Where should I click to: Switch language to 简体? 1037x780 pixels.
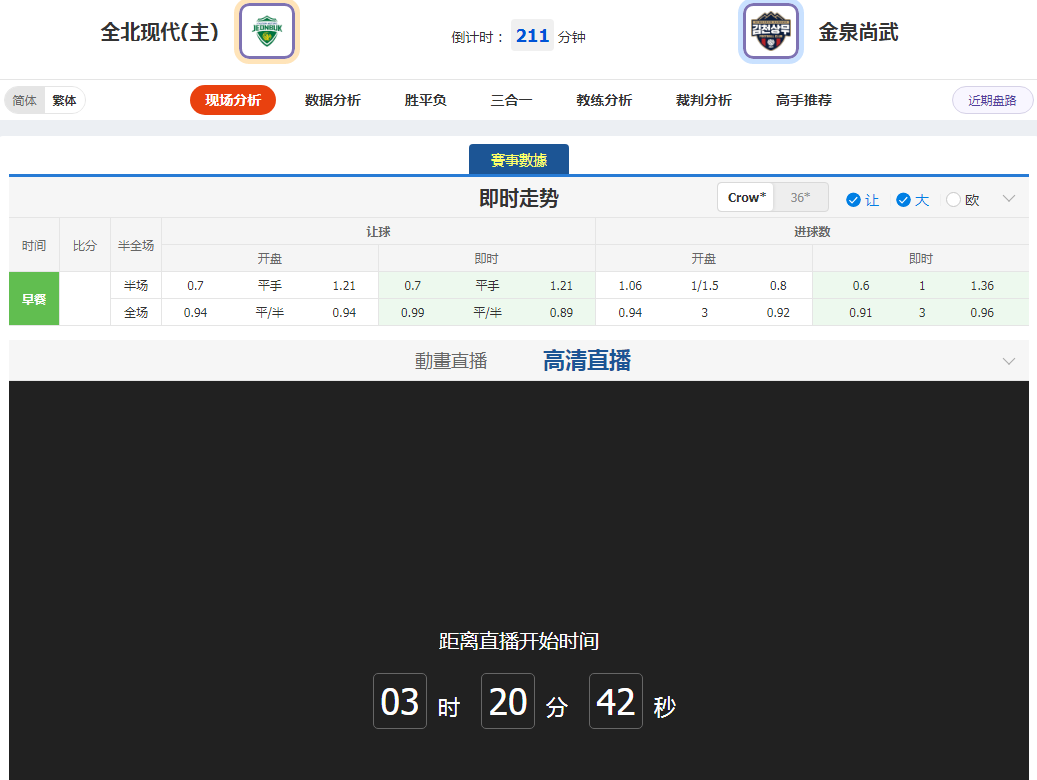pos(25,100)
